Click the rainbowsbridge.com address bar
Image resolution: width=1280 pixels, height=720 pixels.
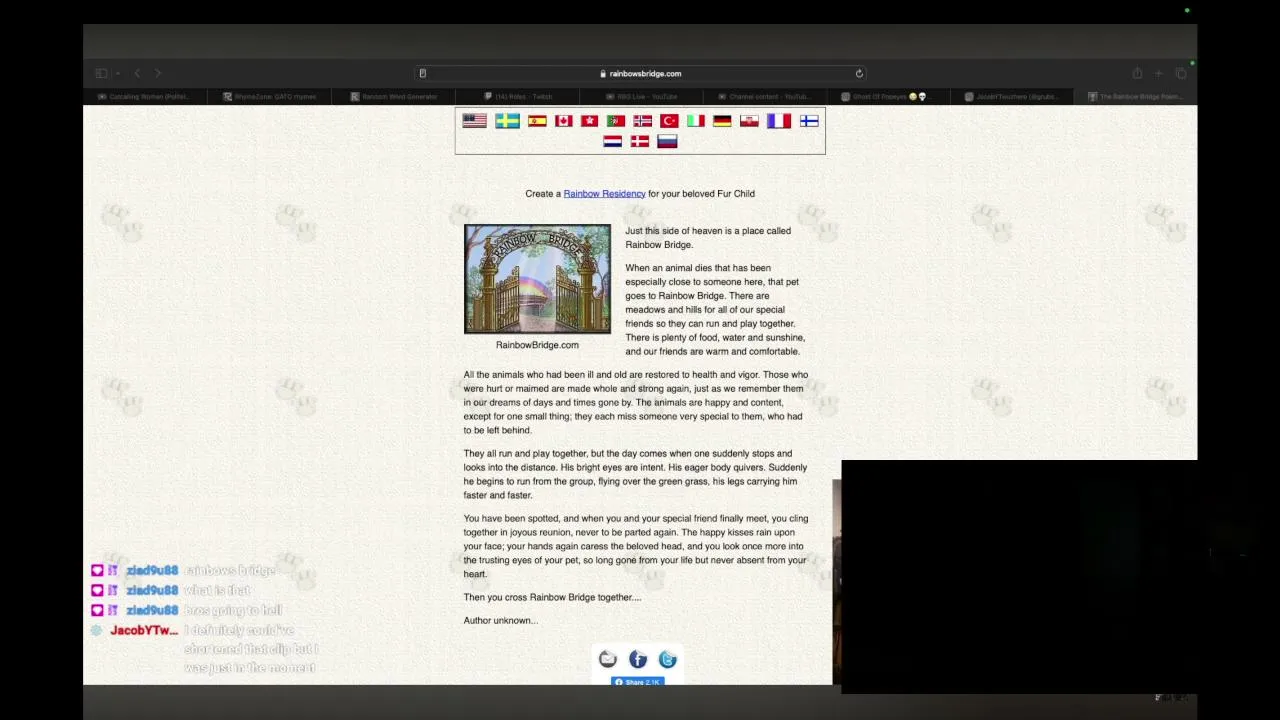coord(640,73)
